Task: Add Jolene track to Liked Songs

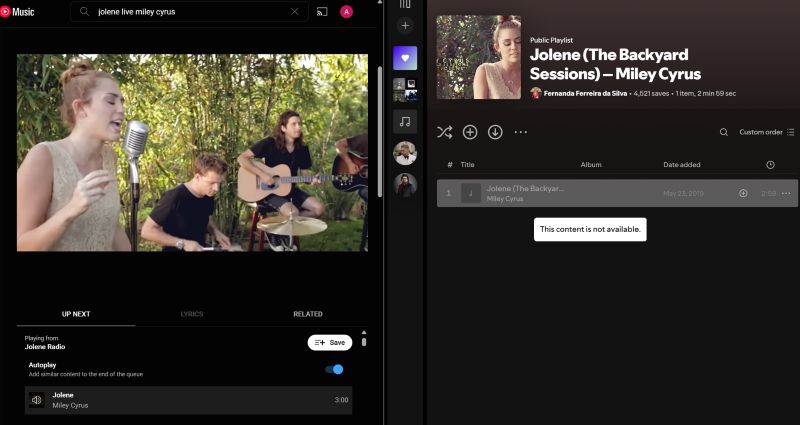Action: click(x=743, y=193)
